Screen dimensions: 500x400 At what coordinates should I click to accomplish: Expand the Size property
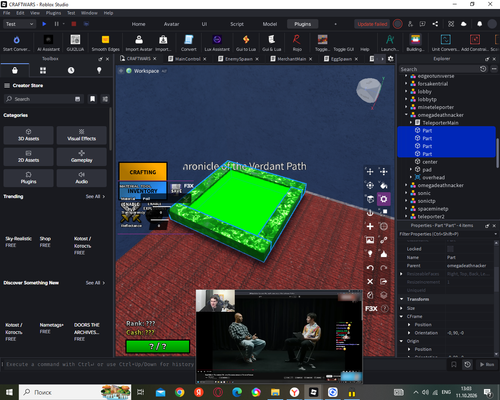401,308
